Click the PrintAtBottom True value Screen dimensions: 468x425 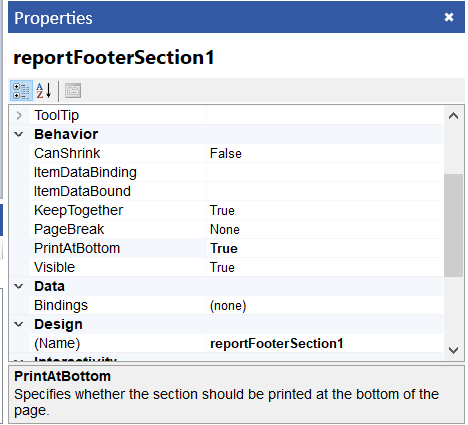pos(325,249)
